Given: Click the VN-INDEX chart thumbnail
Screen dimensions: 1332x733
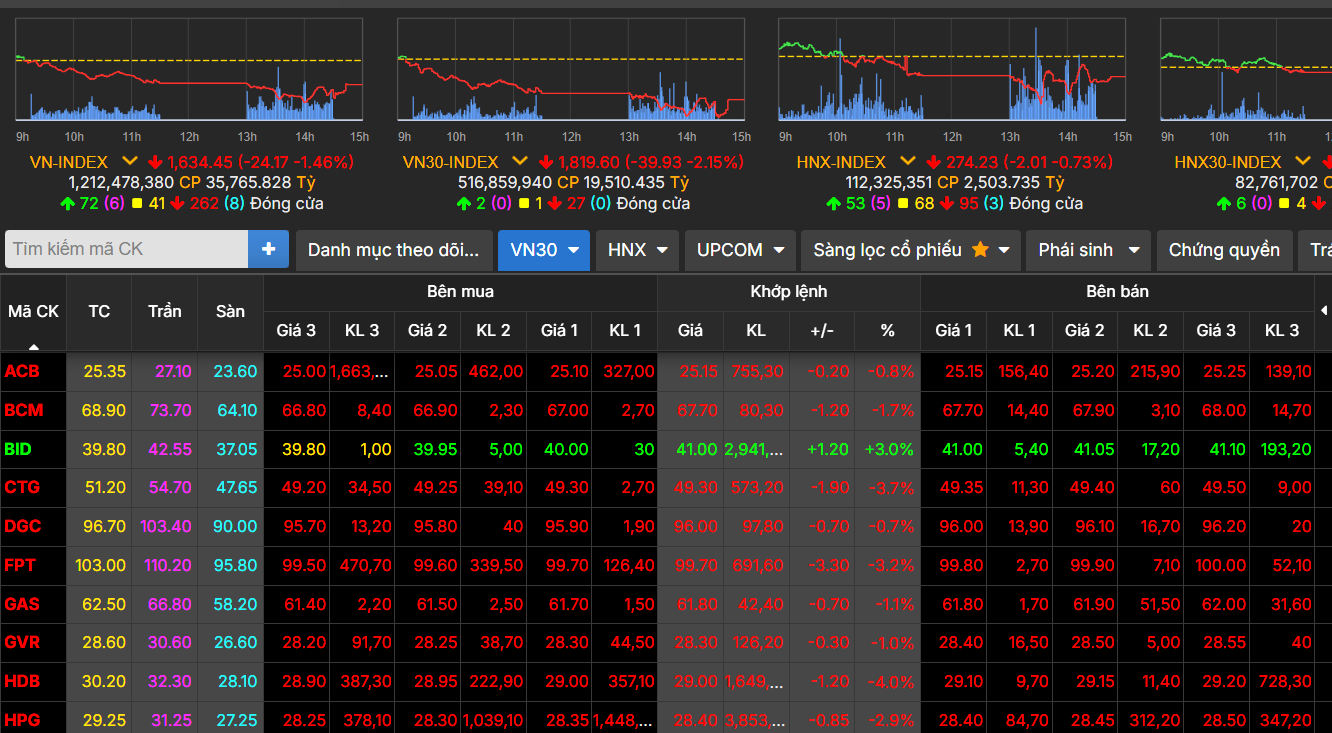Looking at the screenshot, I should pyautogui.click(x=189, y=70).
